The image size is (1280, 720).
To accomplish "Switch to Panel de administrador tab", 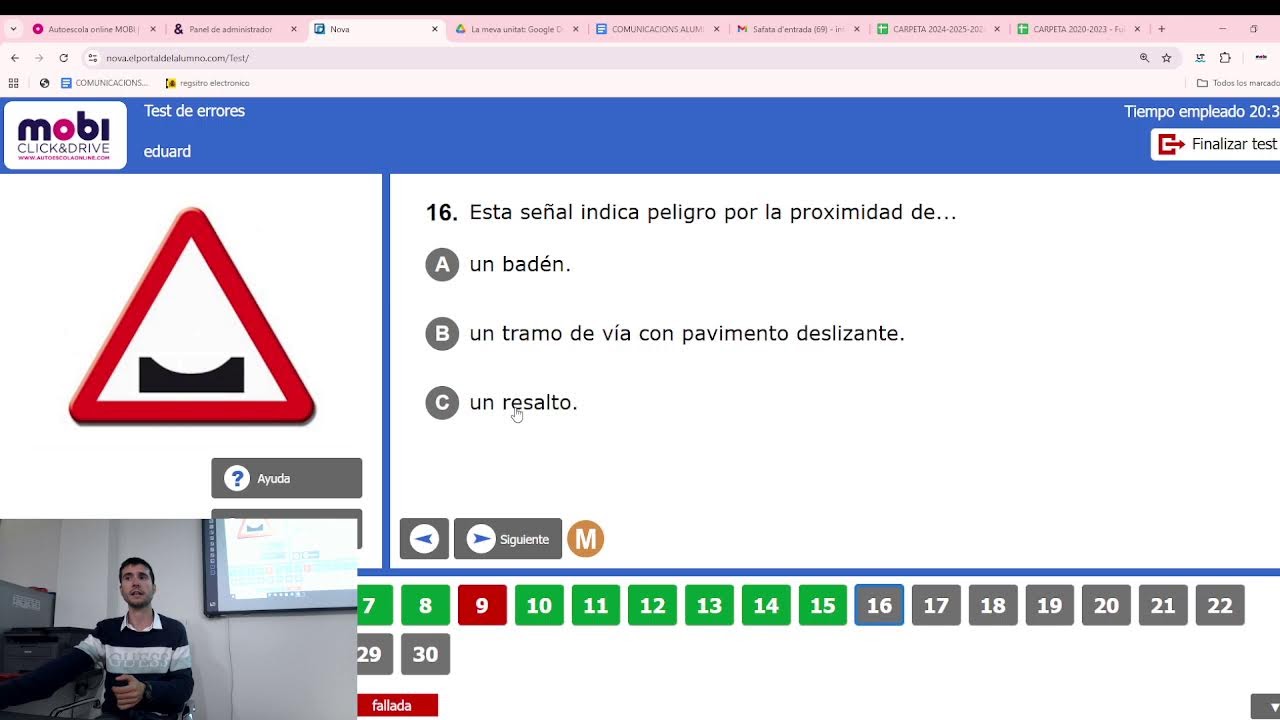I will (x=235, y=29).
